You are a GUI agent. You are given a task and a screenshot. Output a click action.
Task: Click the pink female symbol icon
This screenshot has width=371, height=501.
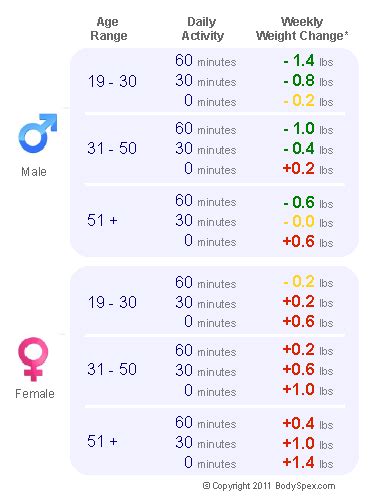click(x=33, y=359)
